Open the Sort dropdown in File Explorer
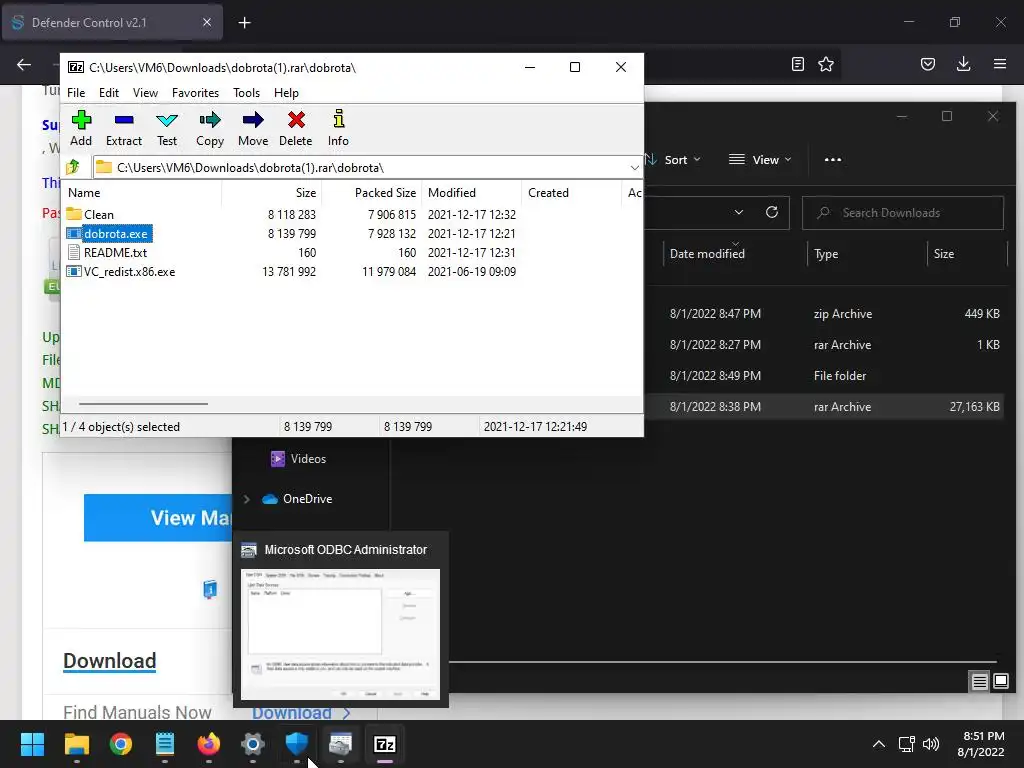 click(x=673, y=159)
